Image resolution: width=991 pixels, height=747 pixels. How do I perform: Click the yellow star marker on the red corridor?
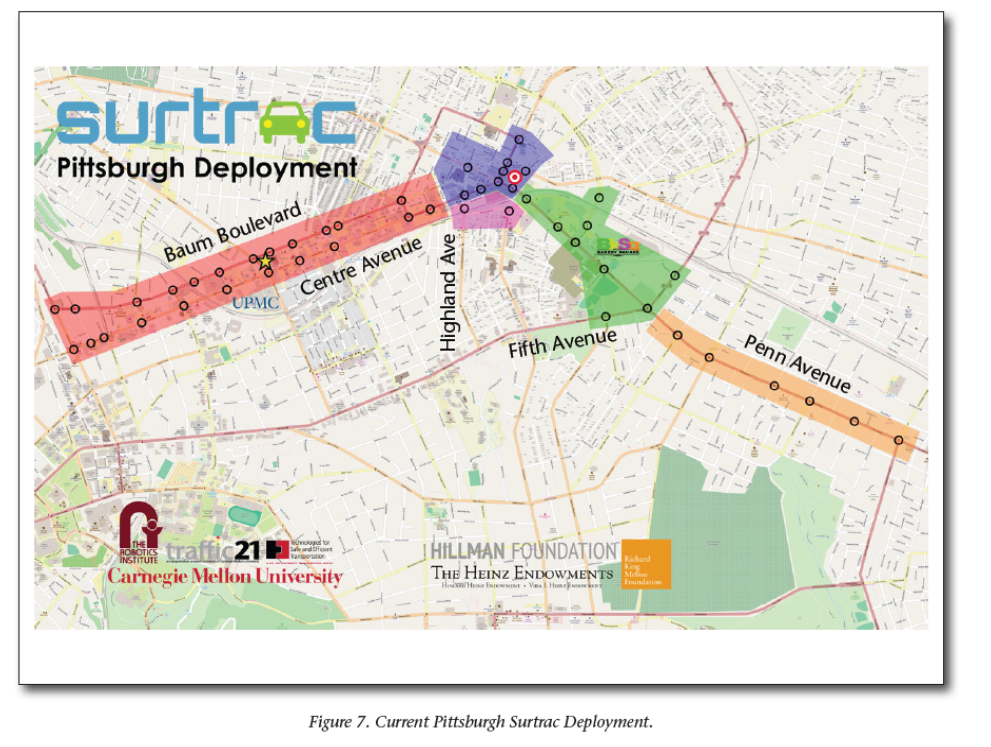[x=265, y=261]
